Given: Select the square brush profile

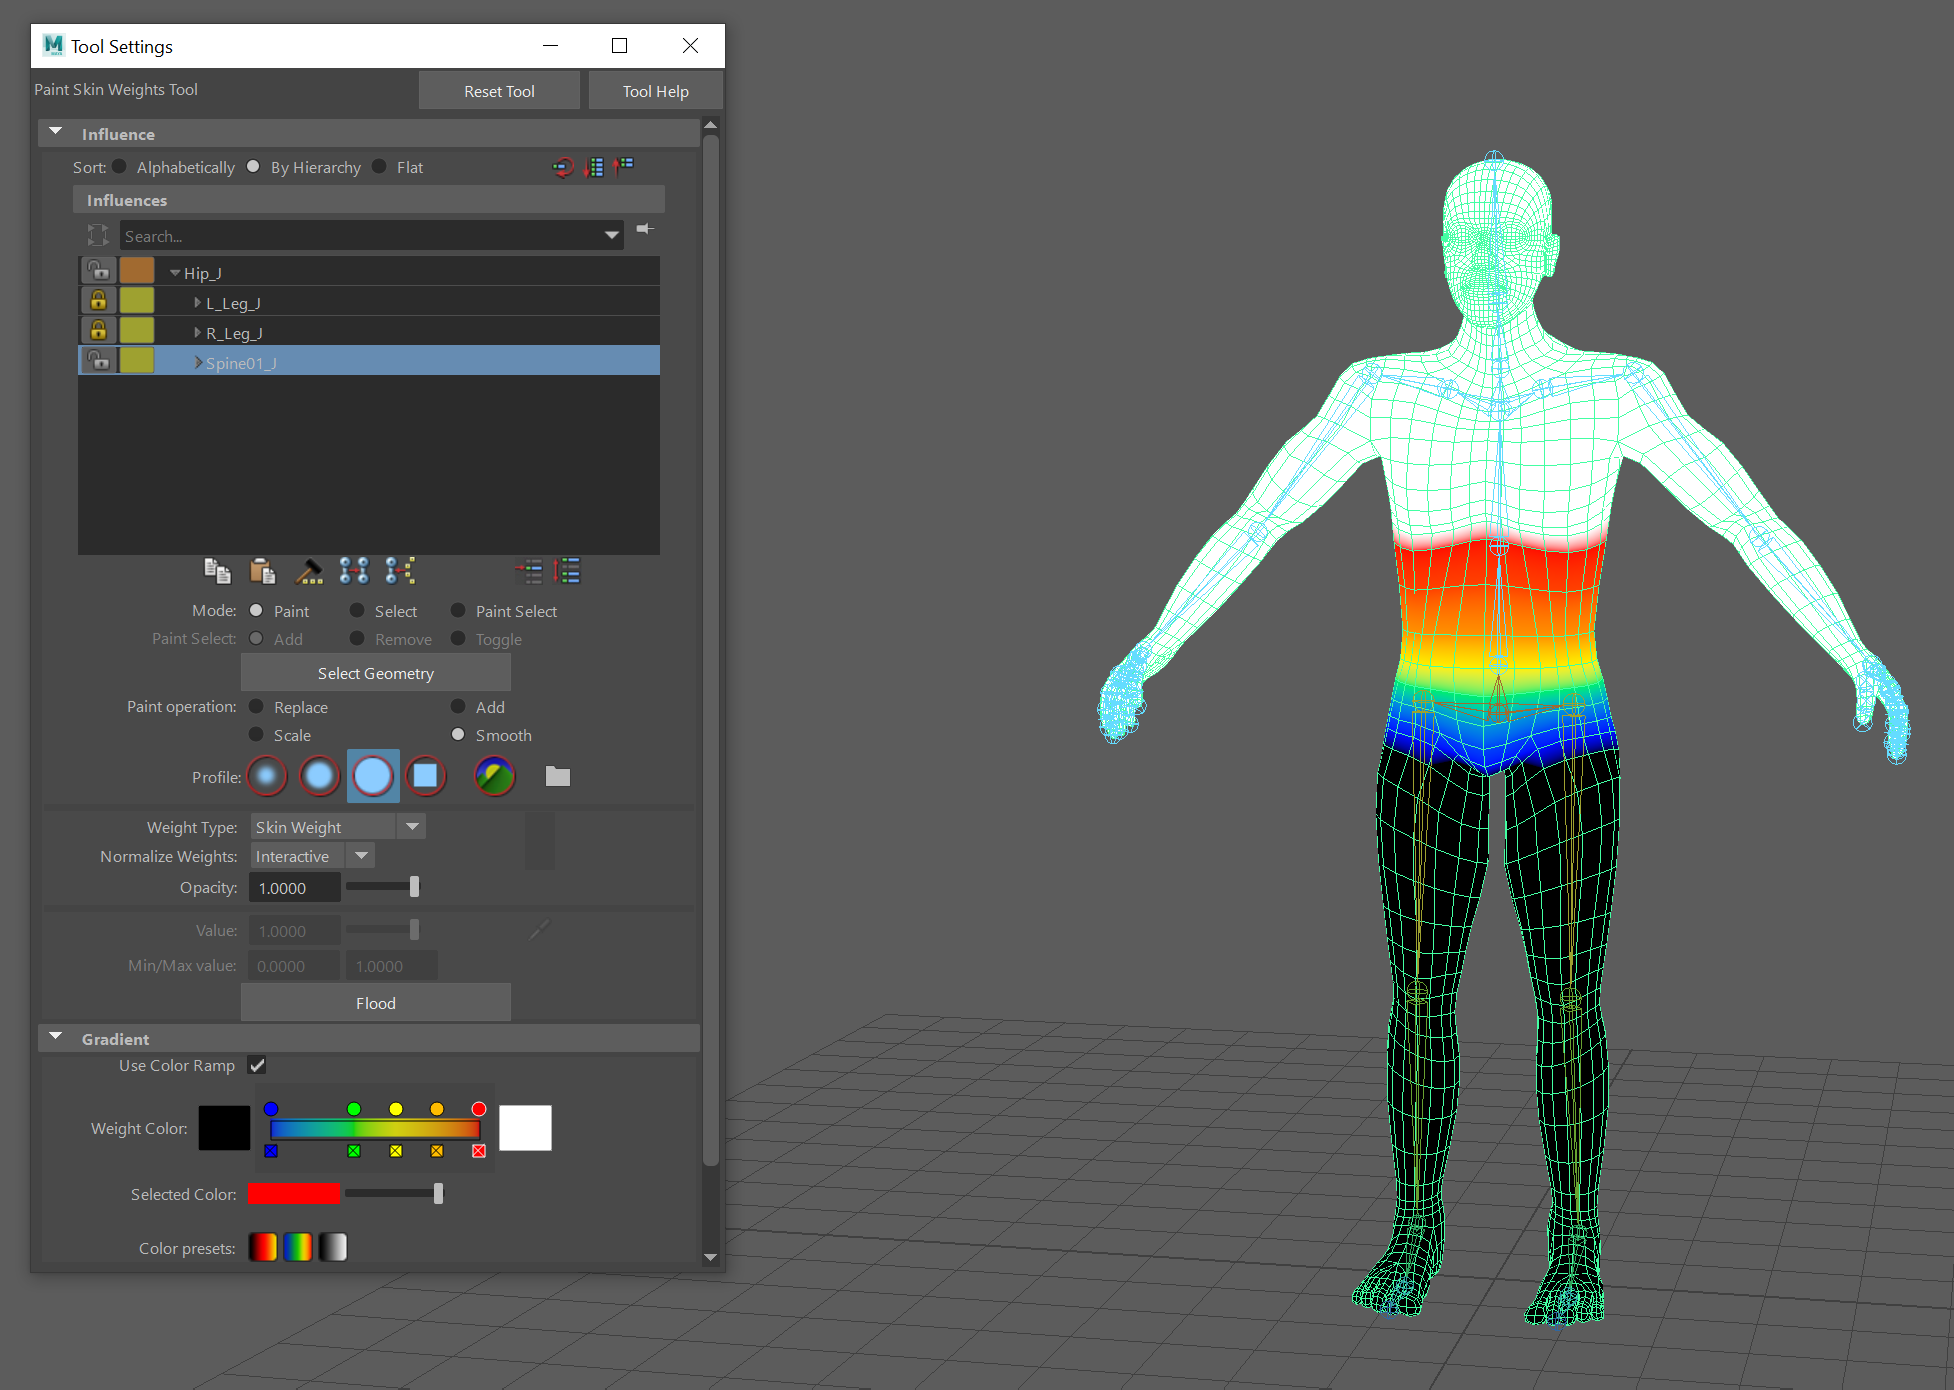Looking at the screenshot, I should click(426, 776).
